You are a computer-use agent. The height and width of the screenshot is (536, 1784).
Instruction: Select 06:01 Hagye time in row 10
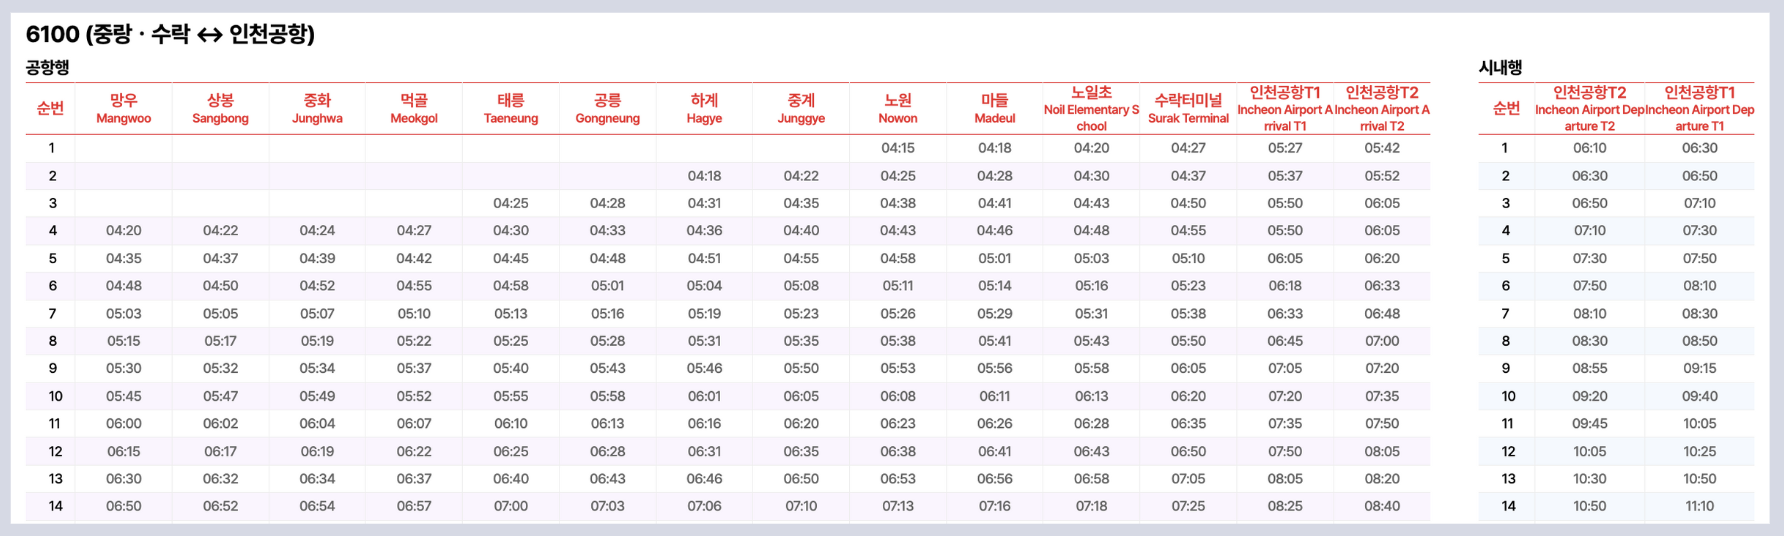click(x=704, y=396)
